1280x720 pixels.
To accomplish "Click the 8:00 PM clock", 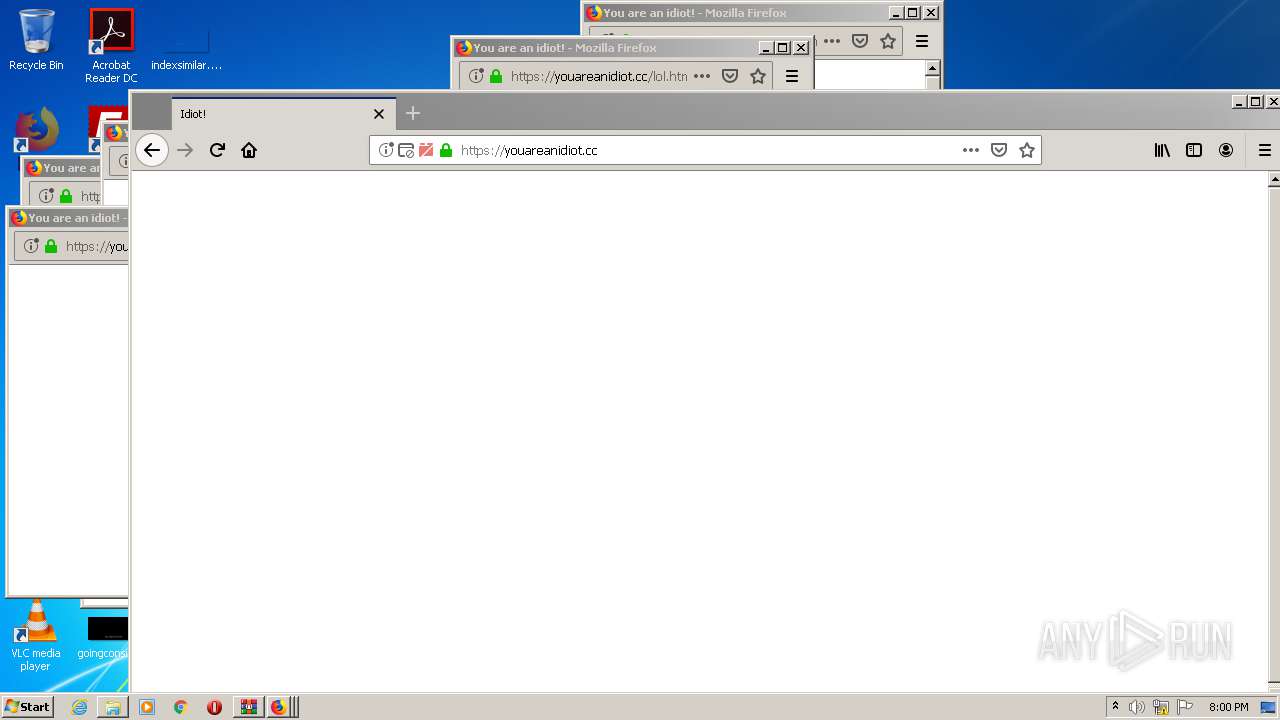I will click(1228, 707).
